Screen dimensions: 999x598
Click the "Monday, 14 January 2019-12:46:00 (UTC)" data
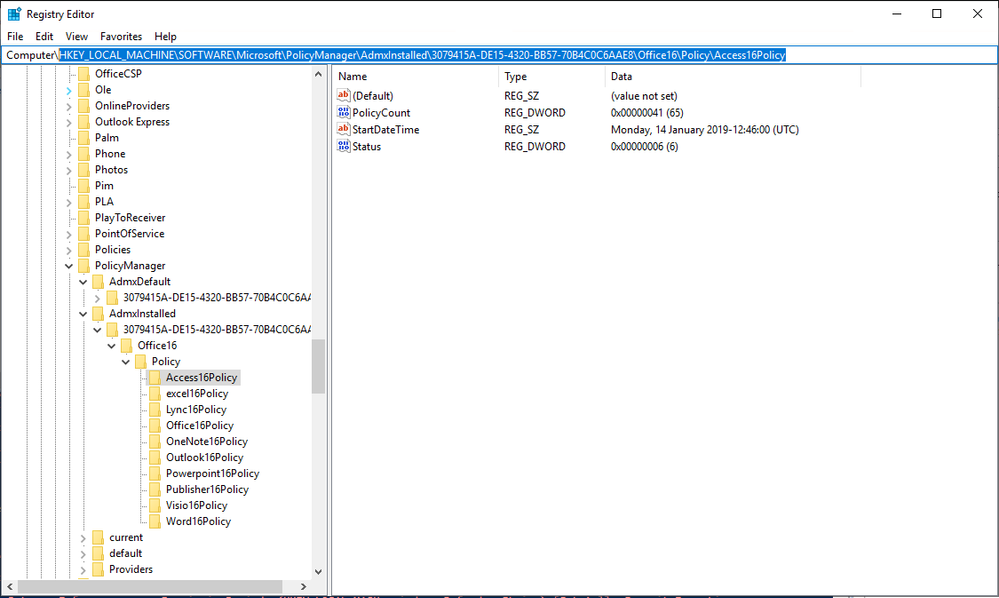705,129
